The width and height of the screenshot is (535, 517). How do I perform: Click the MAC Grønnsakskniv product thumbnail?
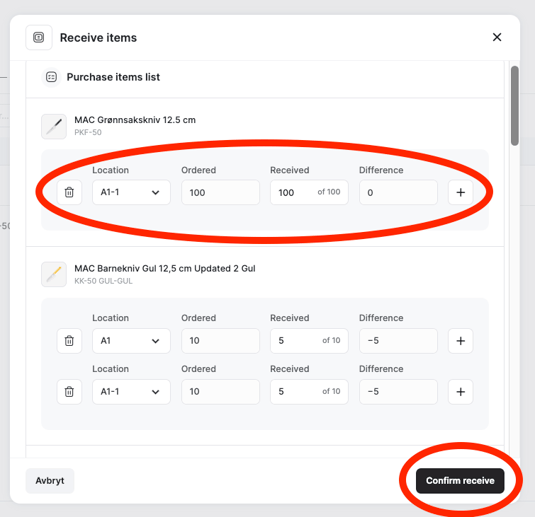(x=54, y=127)
